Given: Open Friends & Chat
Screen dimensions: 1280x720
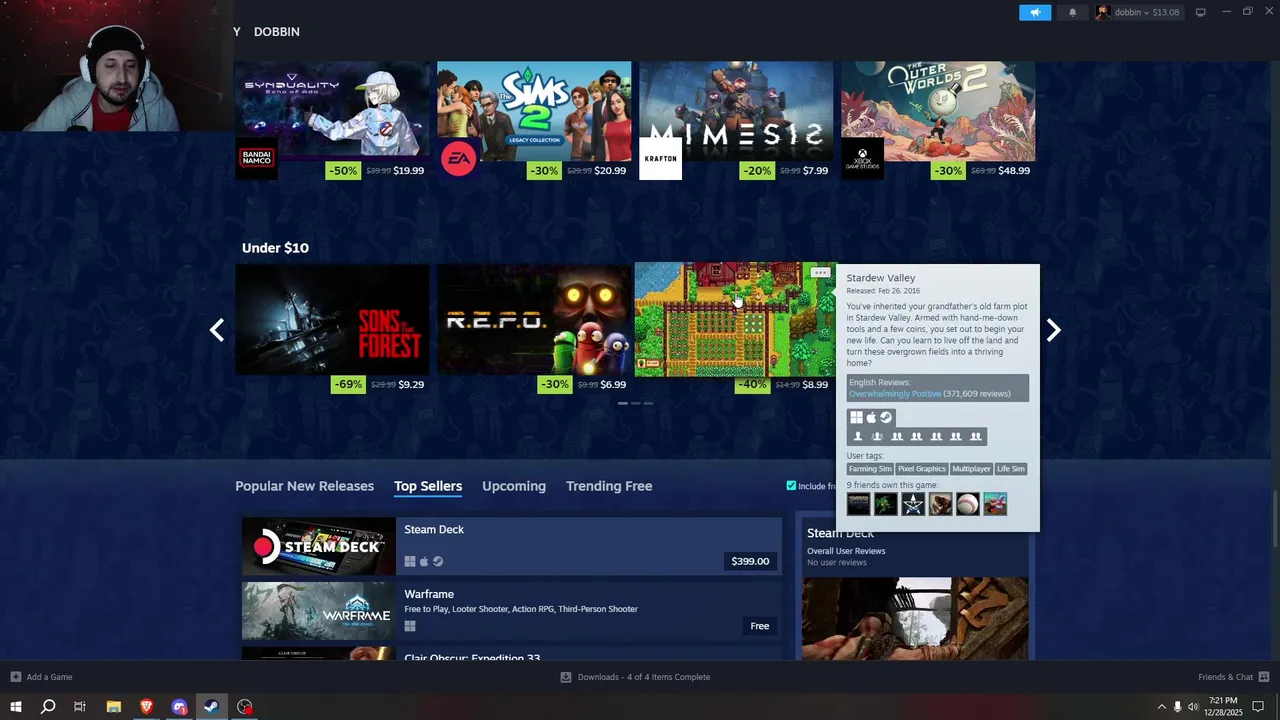Looking at the screenshot, I should point(1233,677).
